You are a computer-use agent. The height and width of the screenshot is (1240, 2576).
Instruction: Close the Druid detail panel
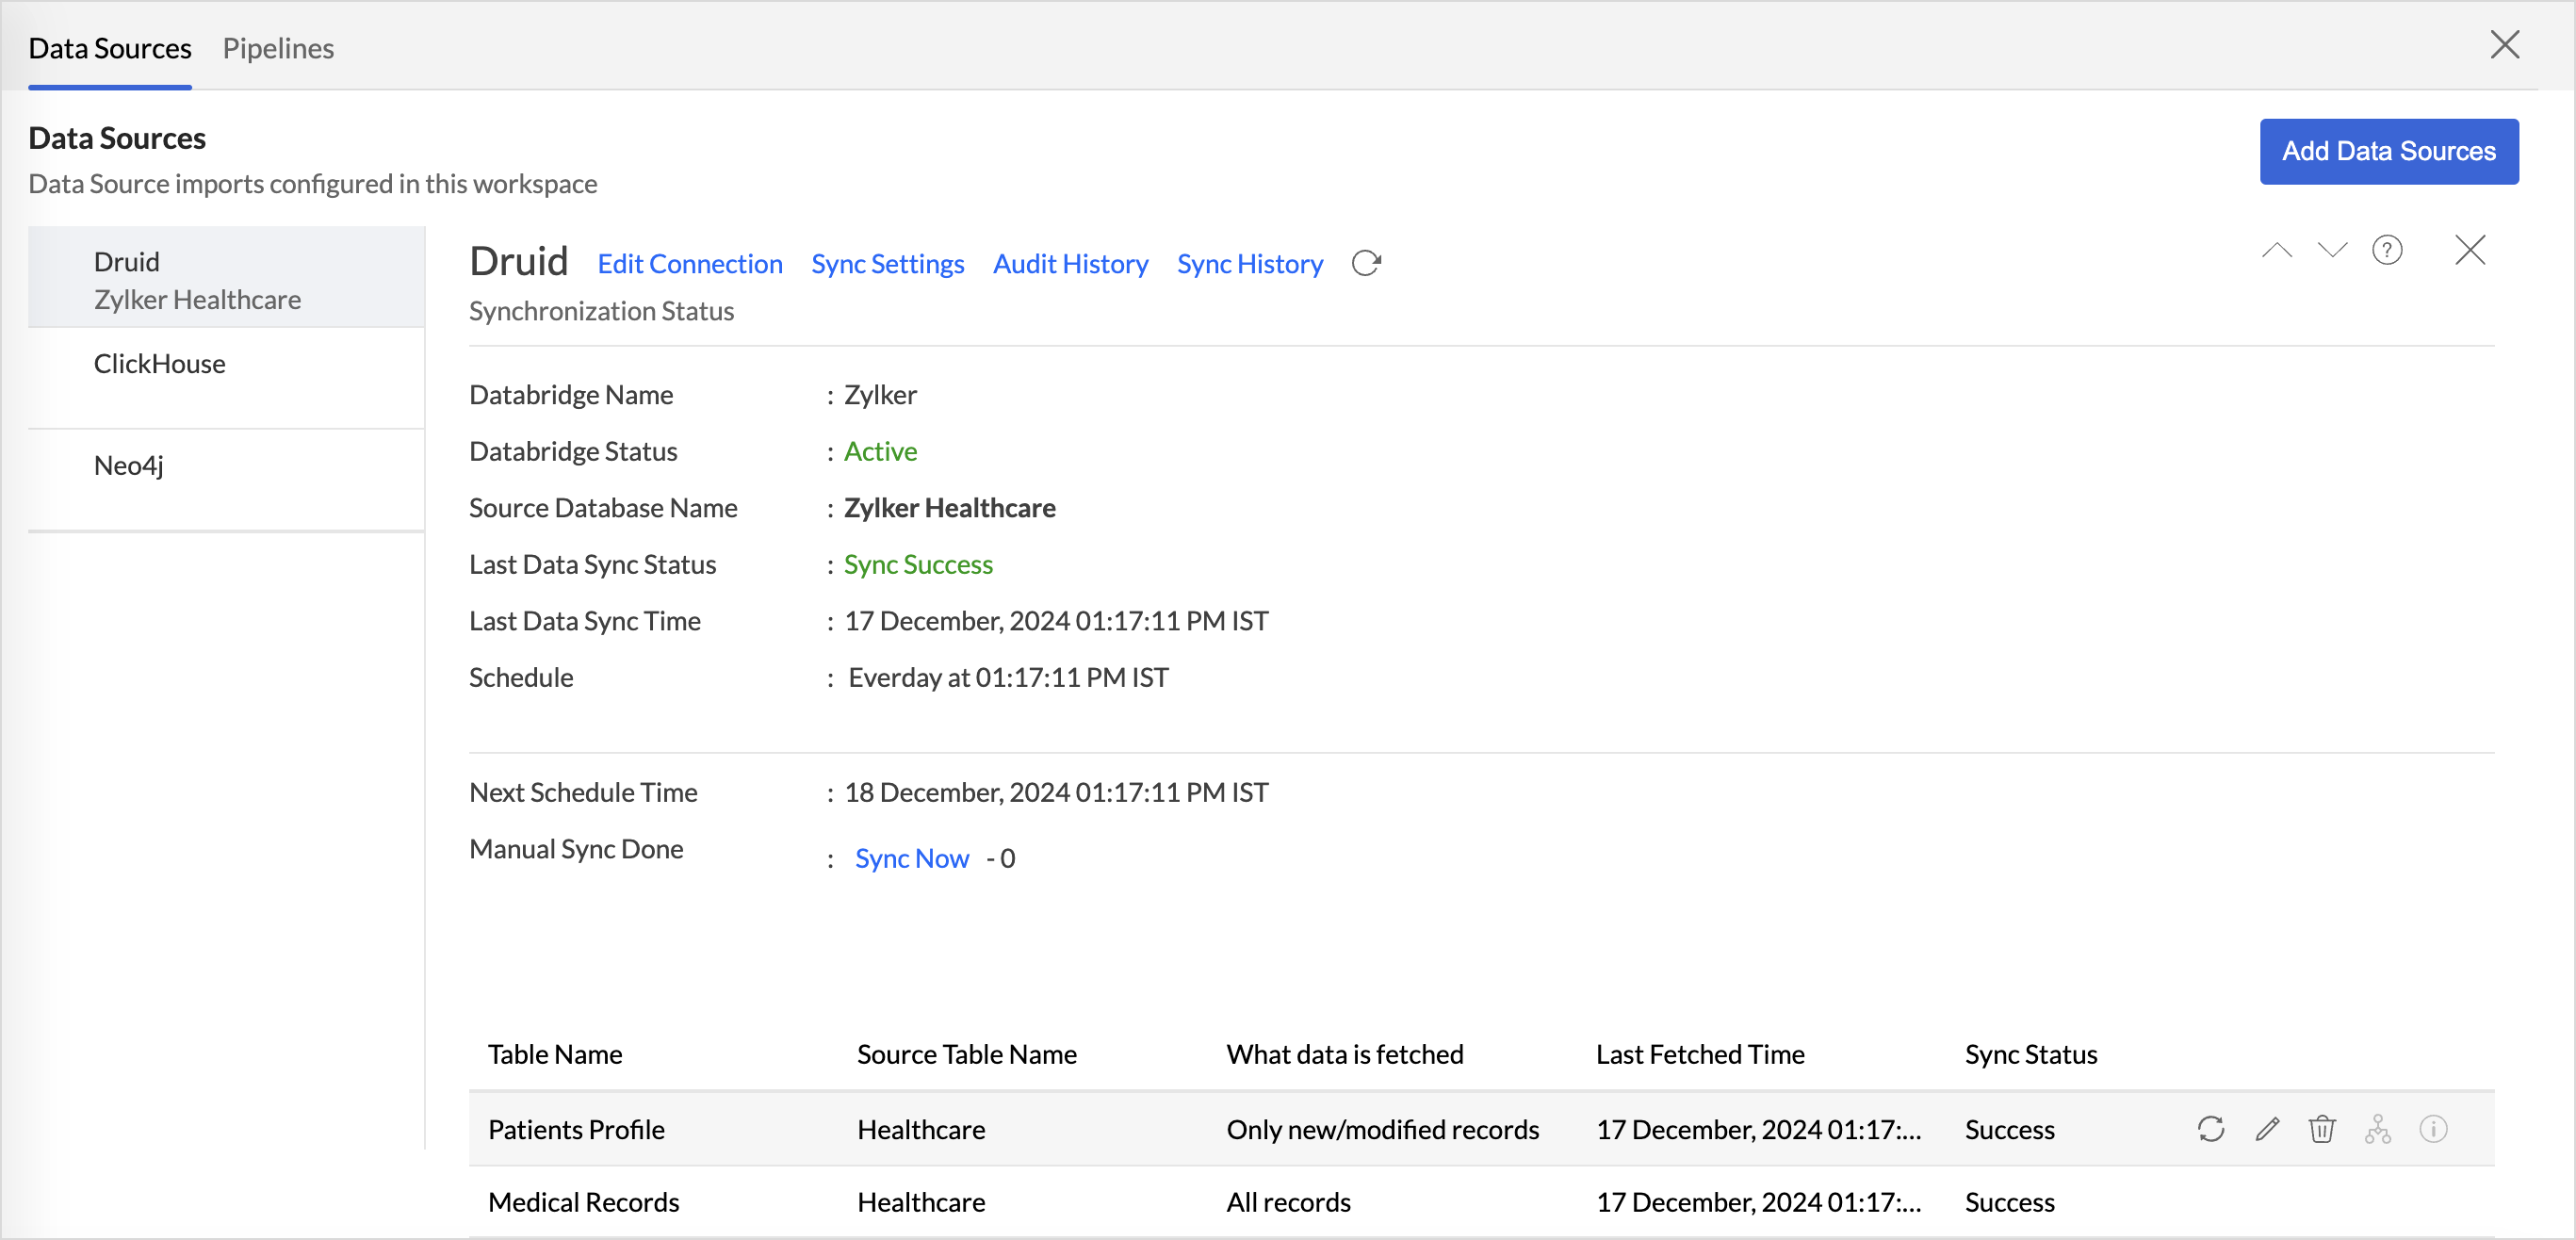pyautogui.click(x=2470, y=250)
